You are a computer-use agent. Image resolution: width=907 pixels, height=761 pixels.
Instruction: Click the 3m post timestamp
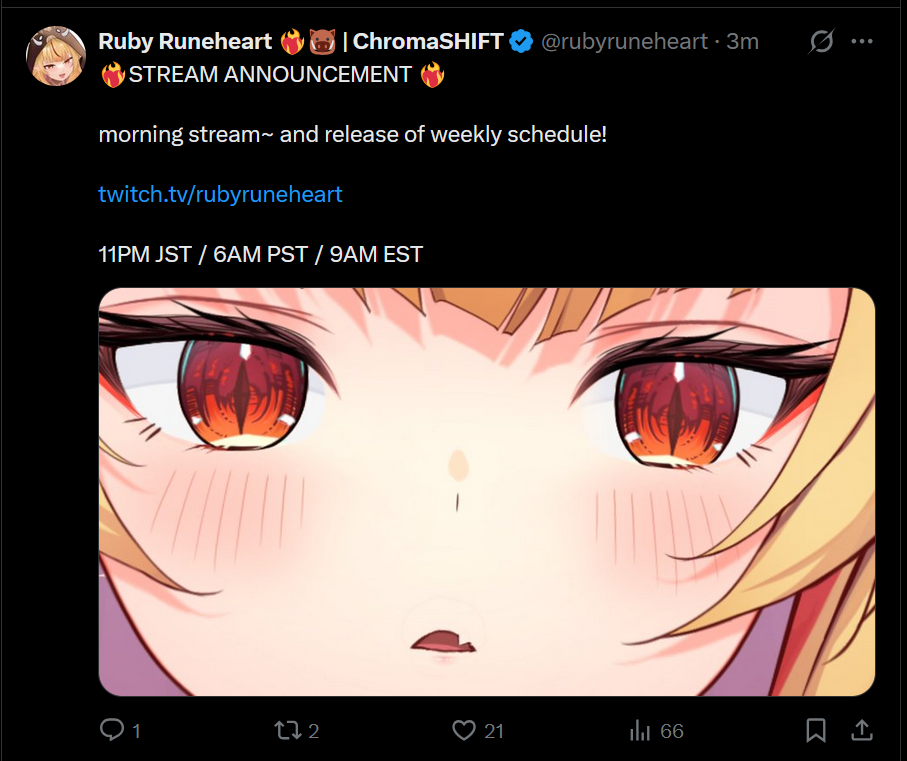(x=742, y=41)
